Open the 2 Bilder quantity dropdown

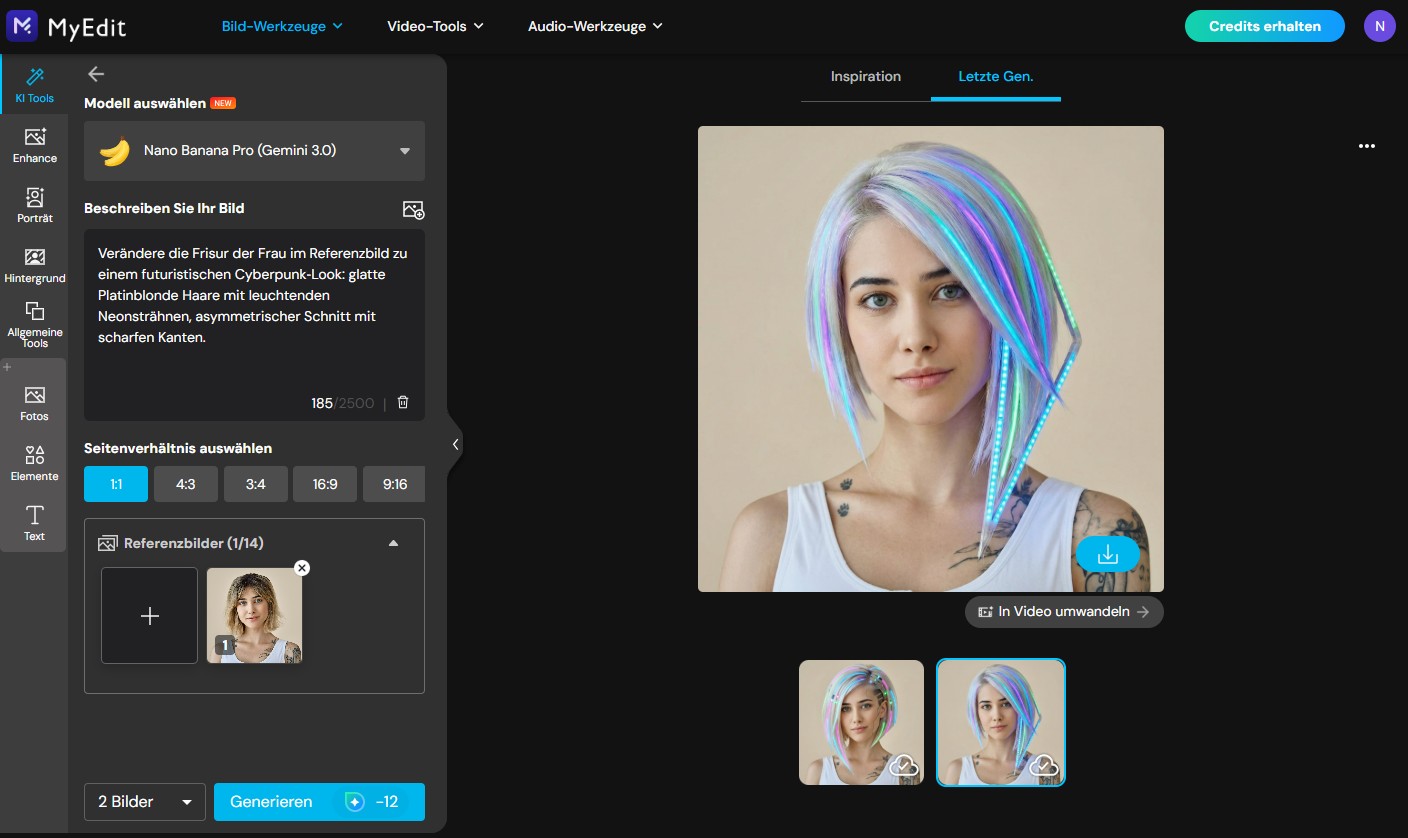point(144,801)
